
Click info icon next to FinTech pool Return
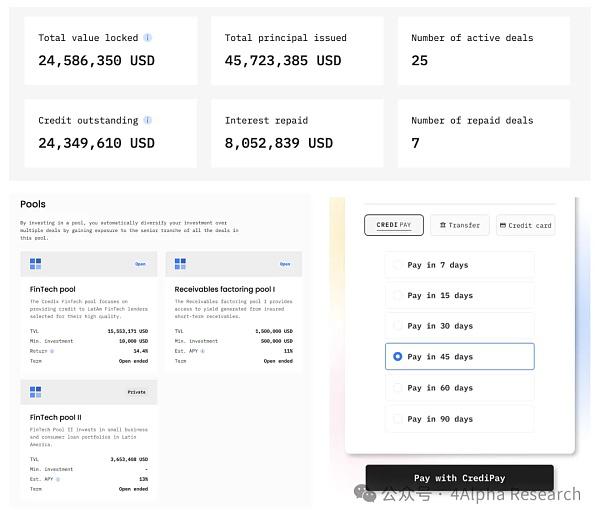click(50, 351)
